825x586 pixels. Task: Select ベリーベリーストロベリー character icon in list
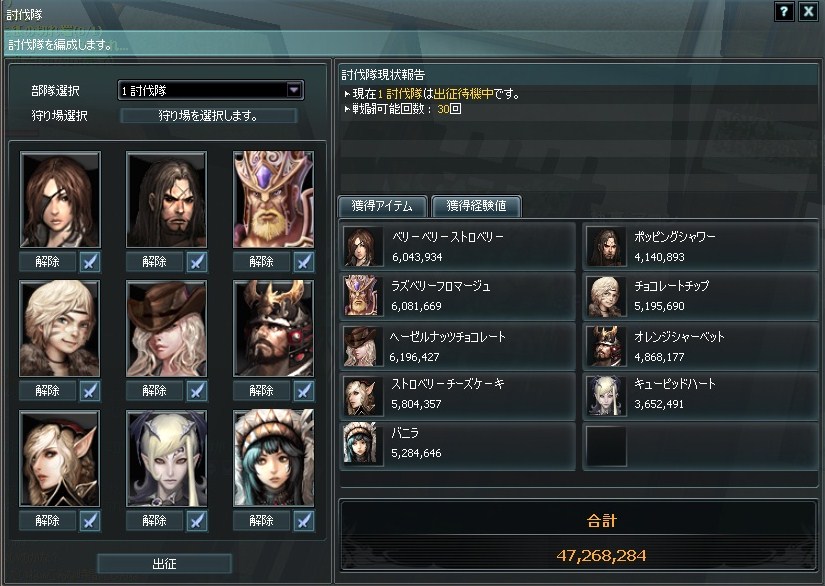(x=363, y=247)
